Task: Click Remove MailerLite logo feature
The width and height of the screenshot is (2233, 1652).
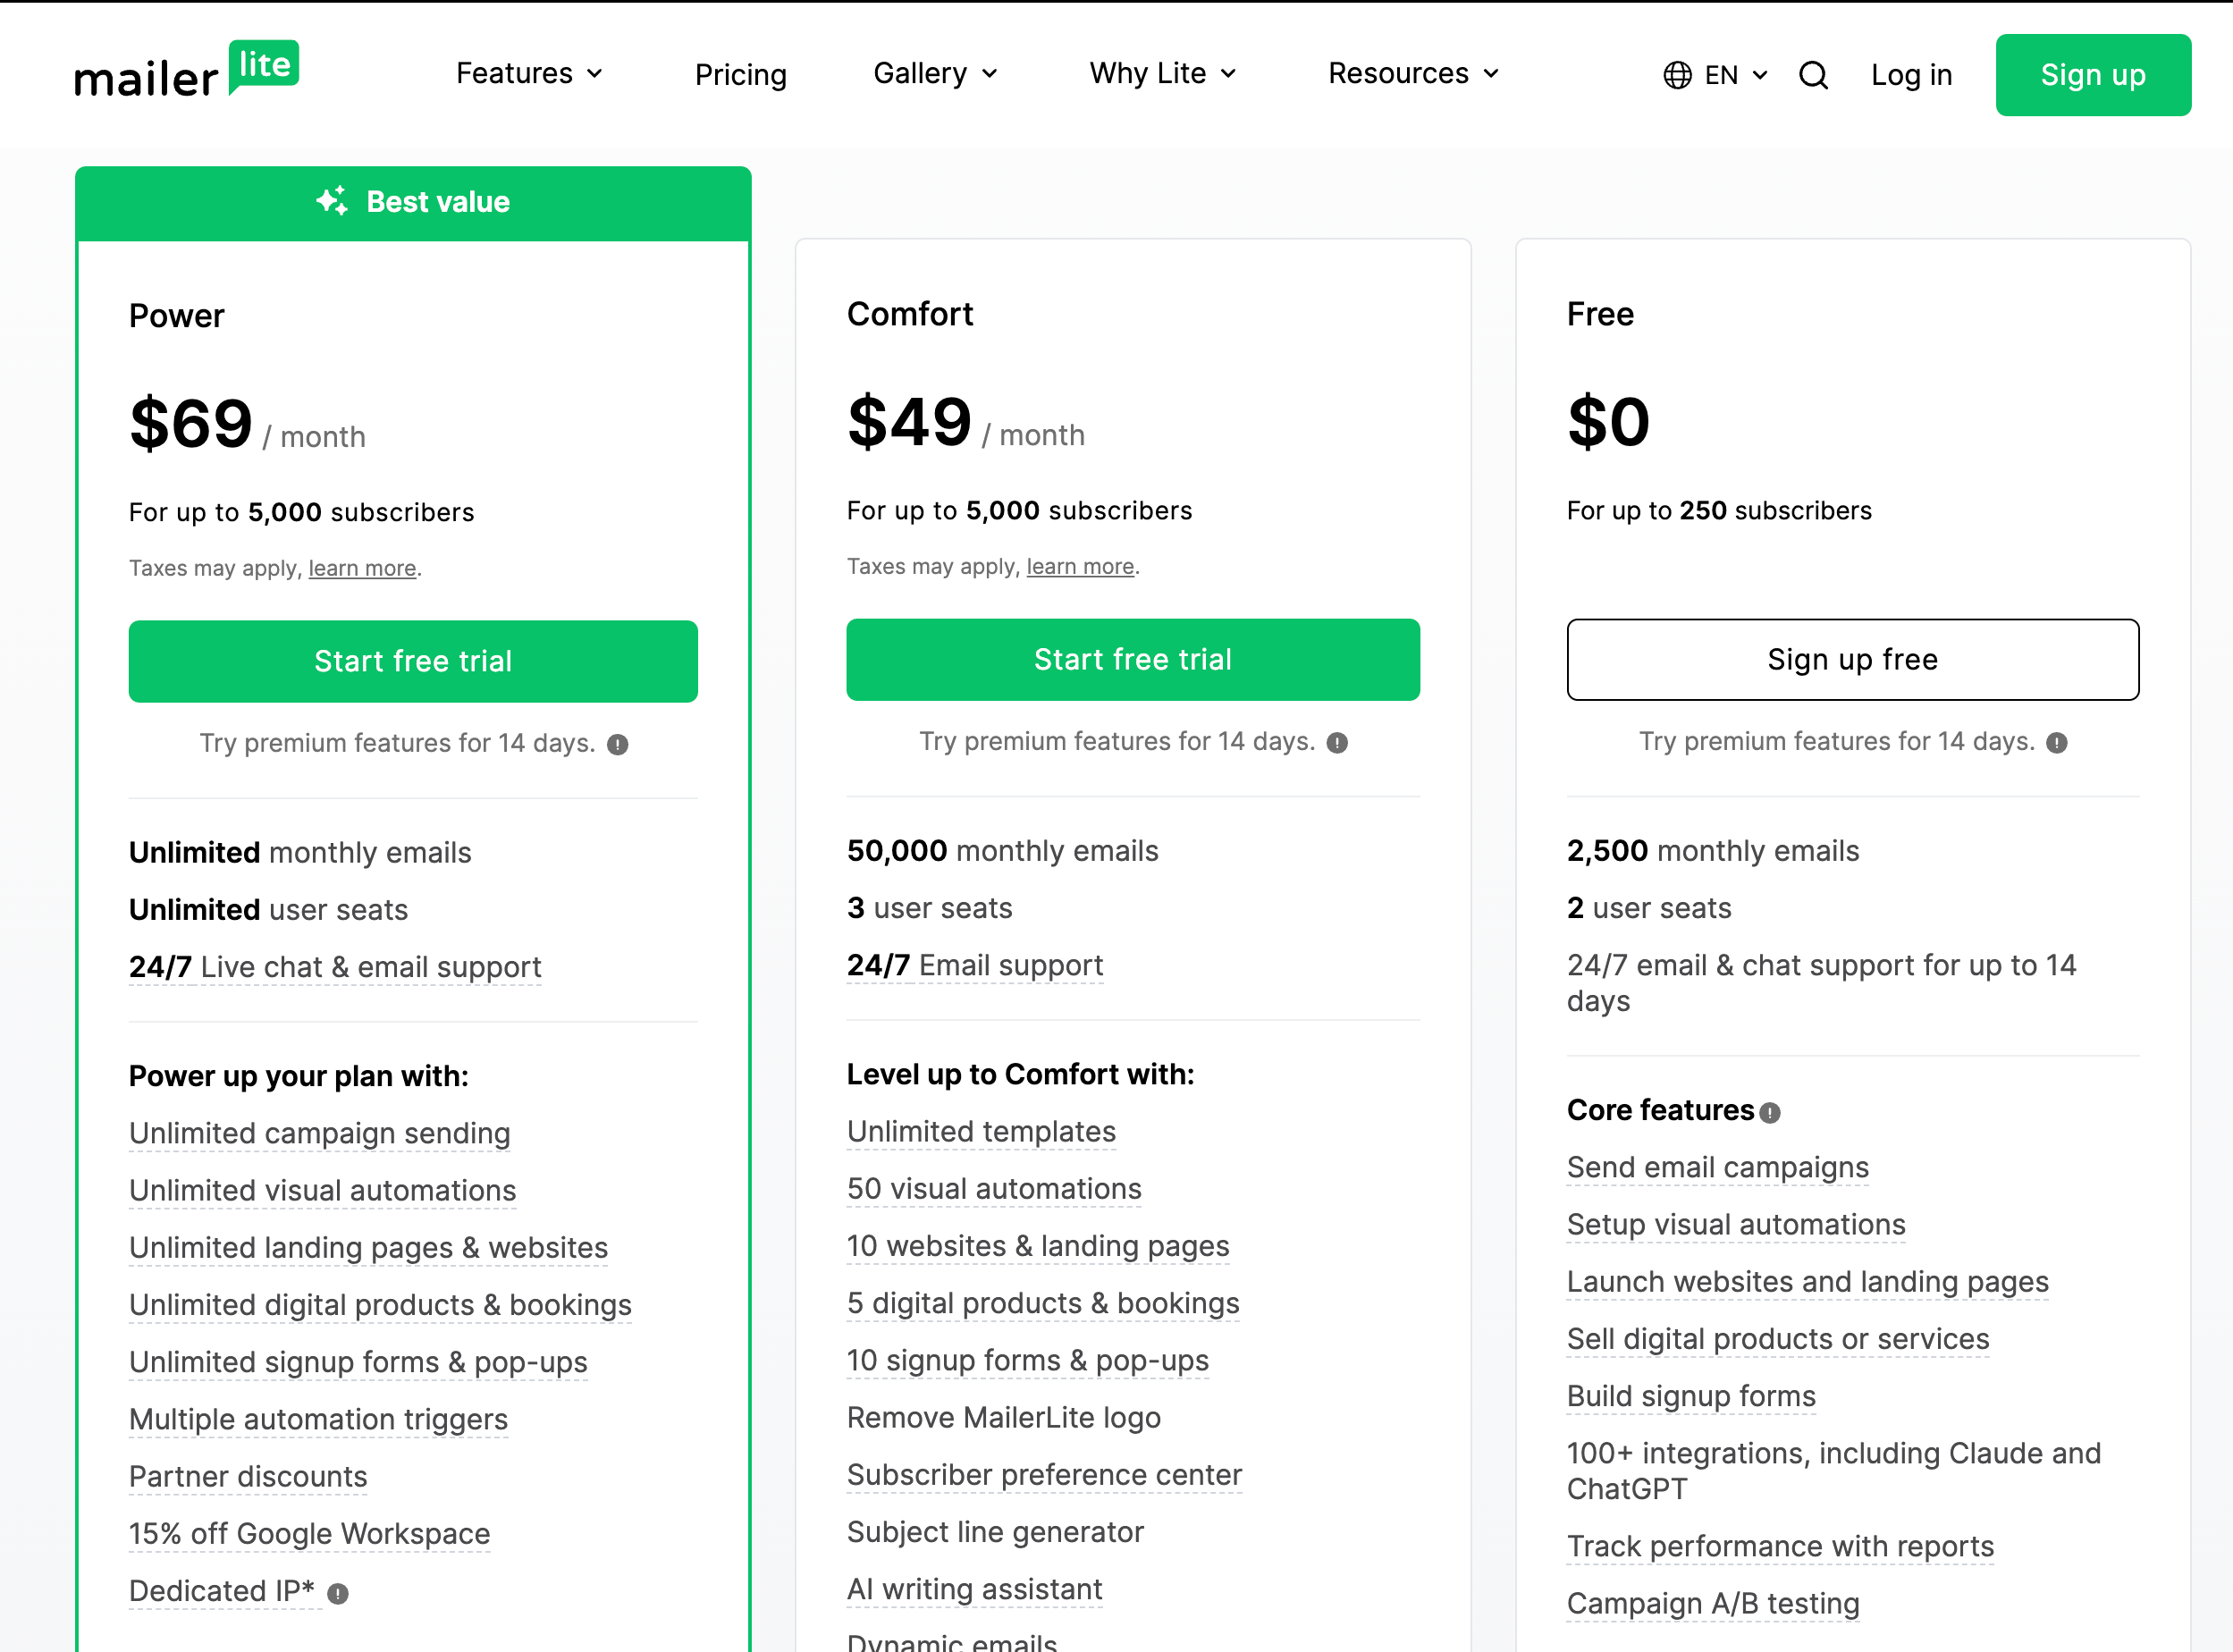Action: point(1004,1417)
